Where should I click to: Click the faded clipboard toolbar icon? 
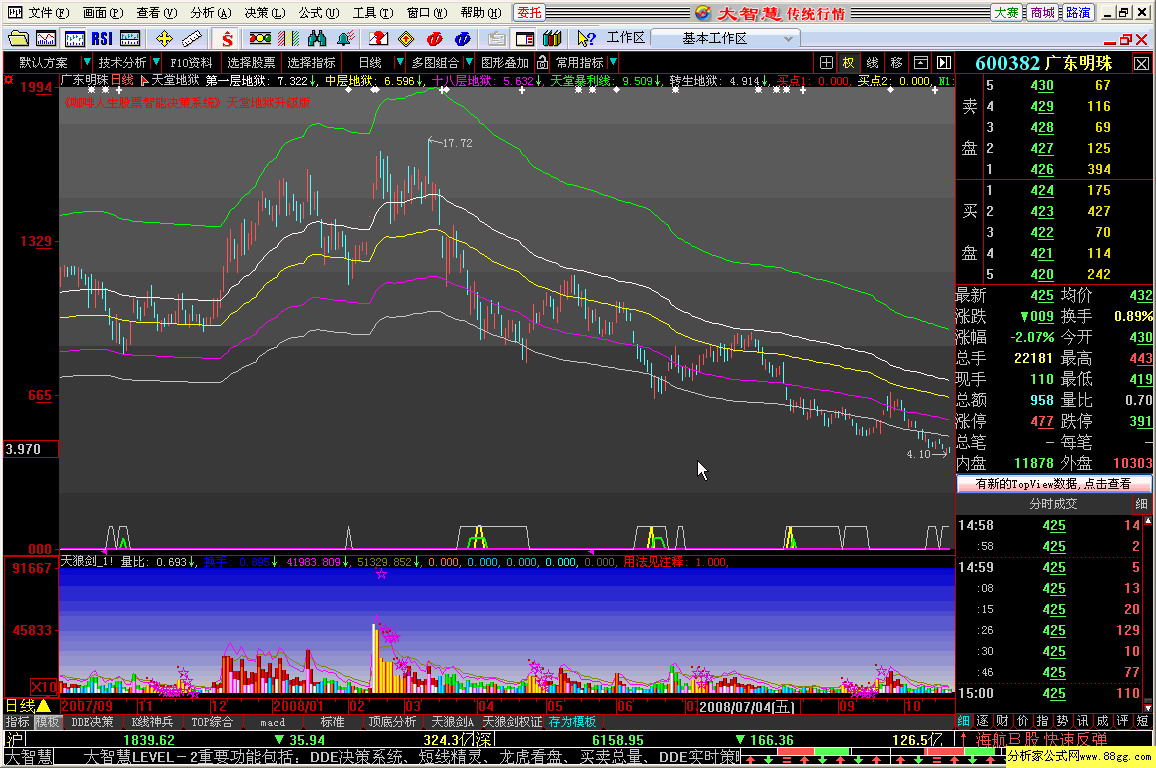click(x=497, y=38)
